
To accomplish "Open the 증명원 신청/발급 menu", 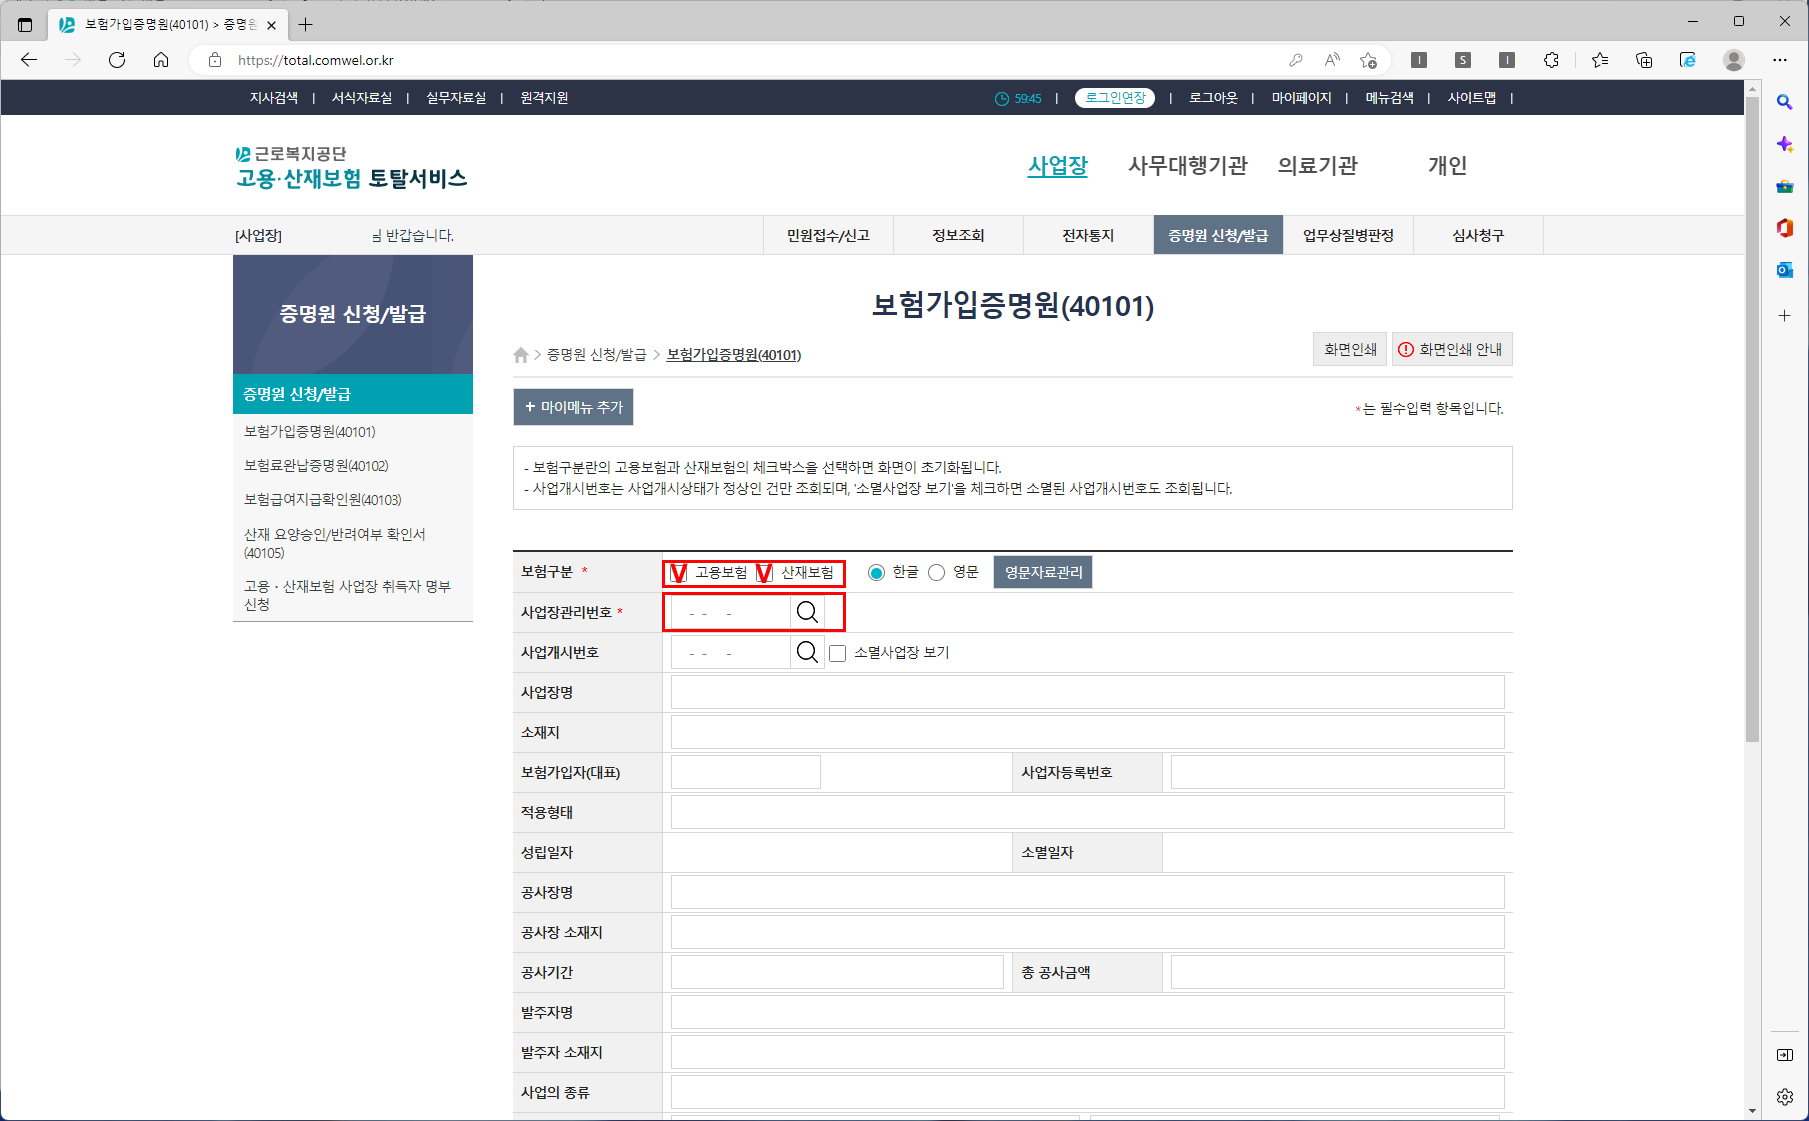I will click(x=1218, y=235).
